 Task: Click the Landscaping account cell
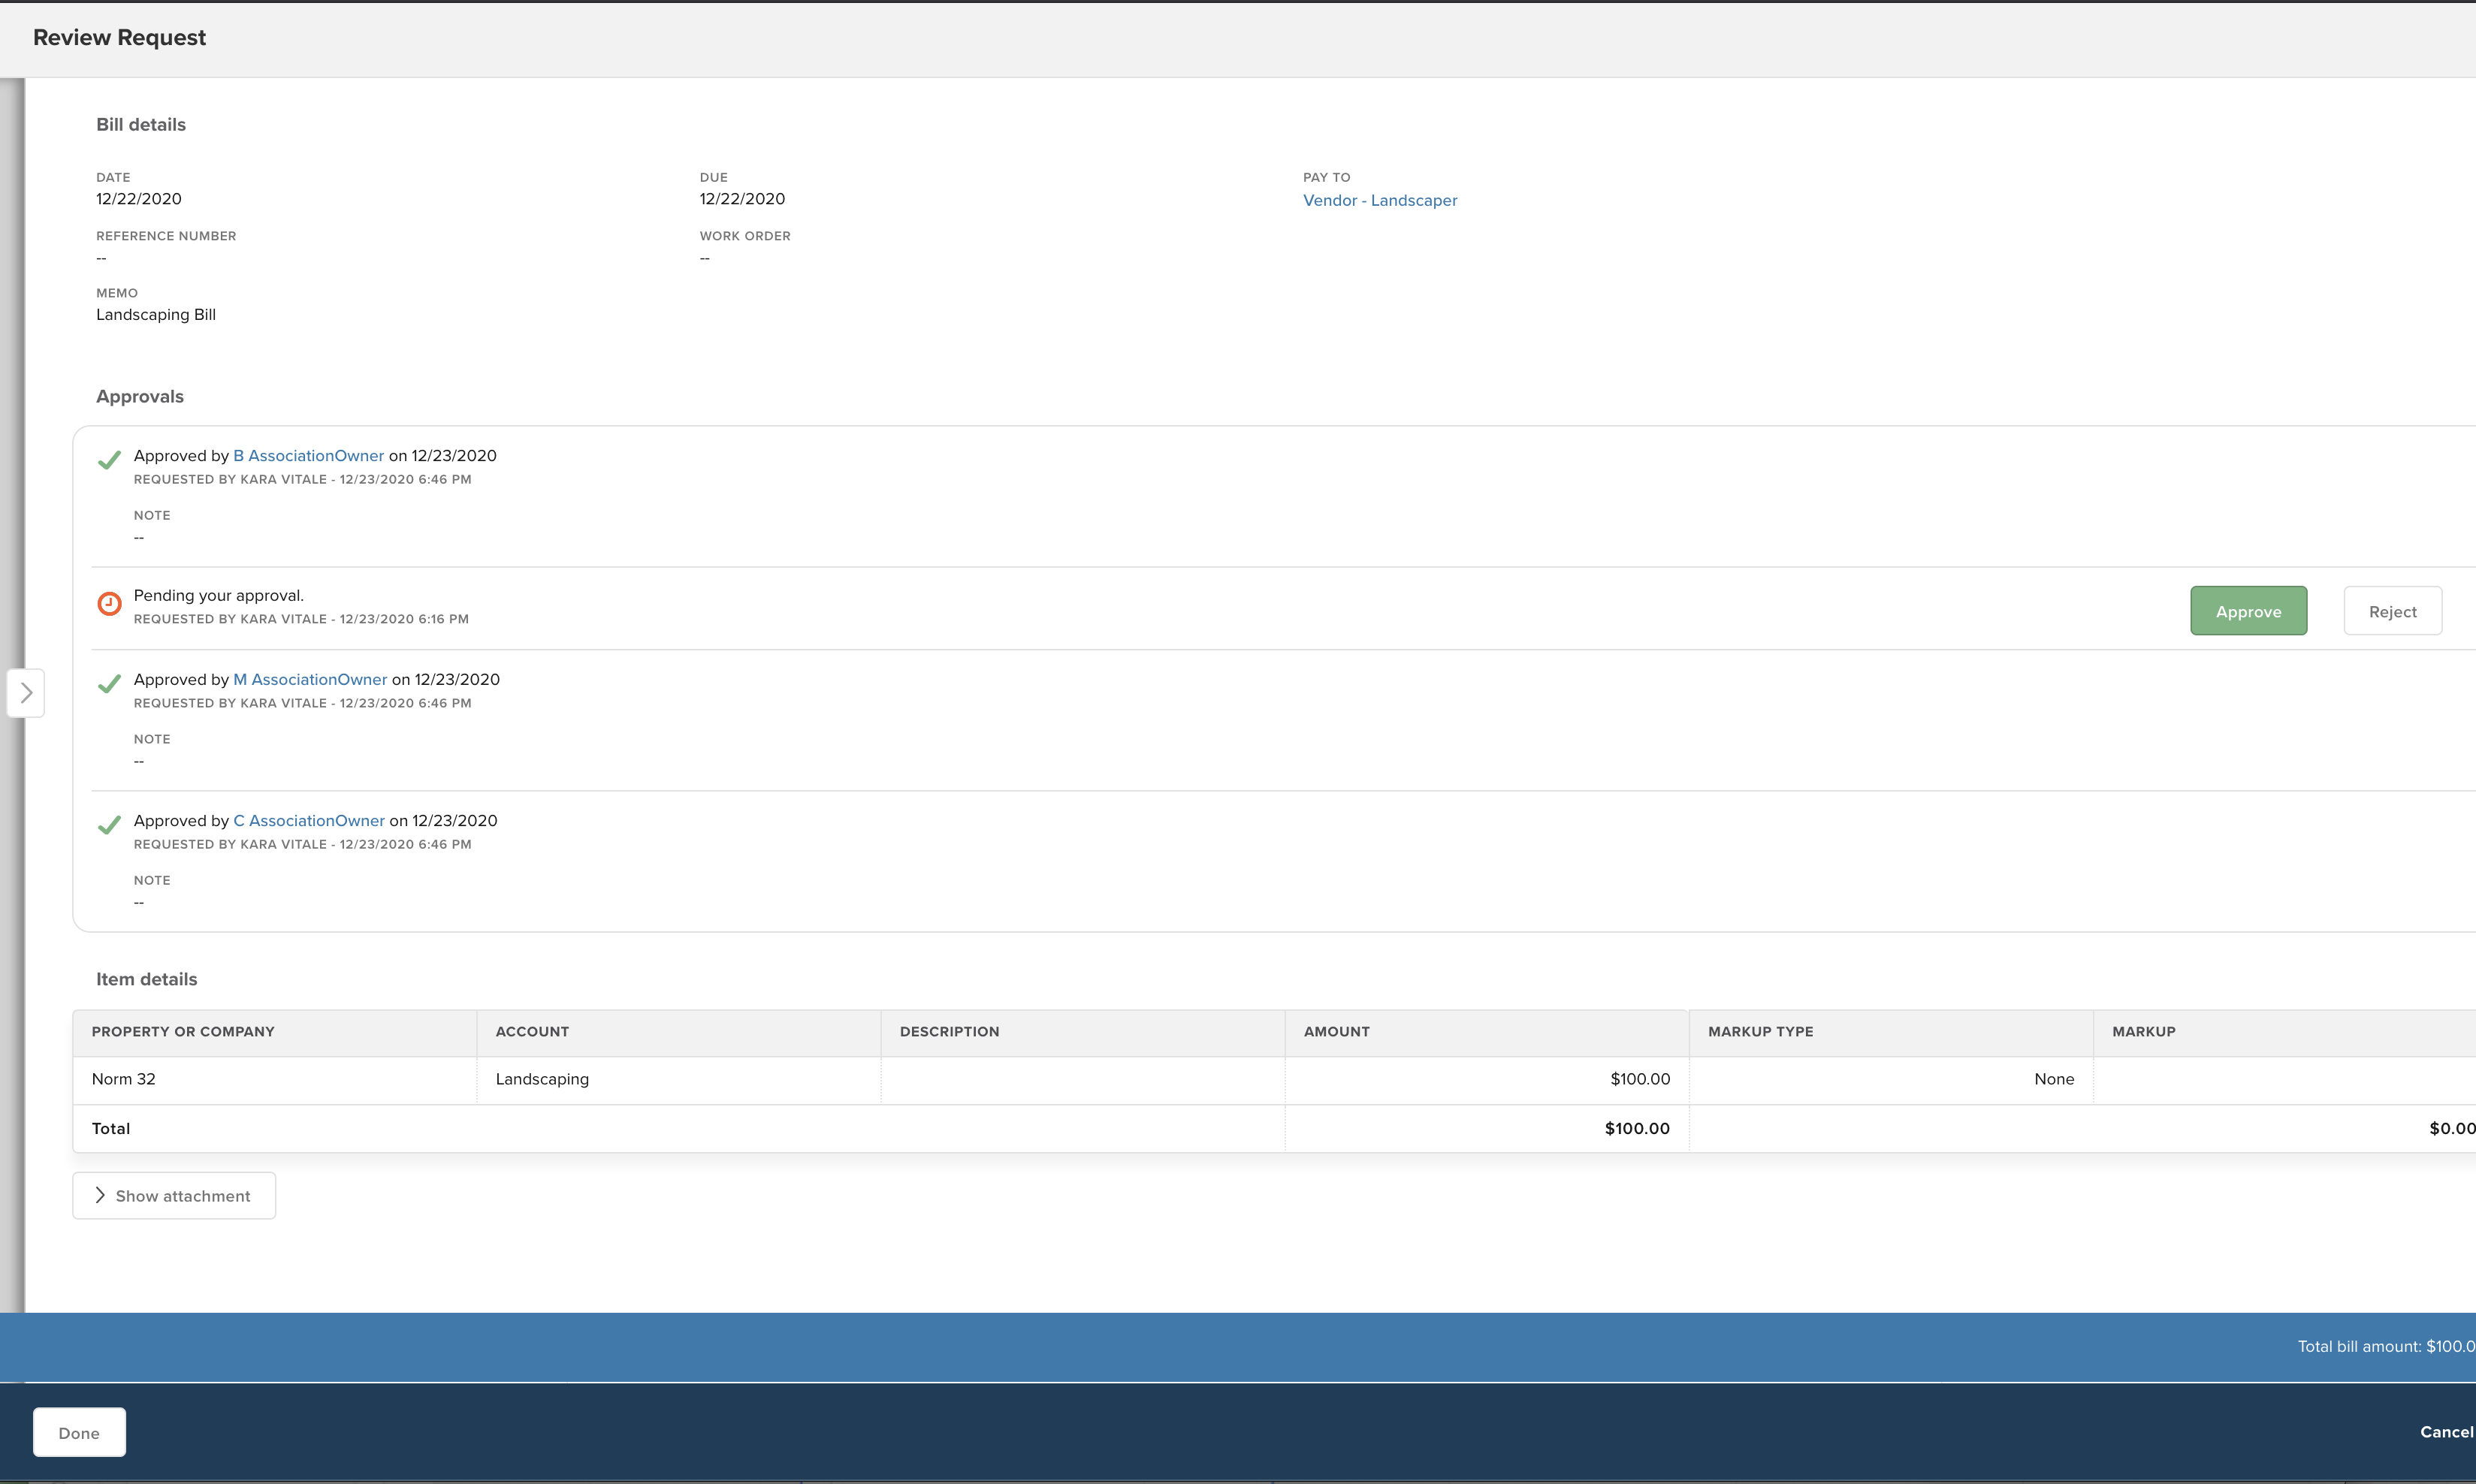pos(542,1079)
